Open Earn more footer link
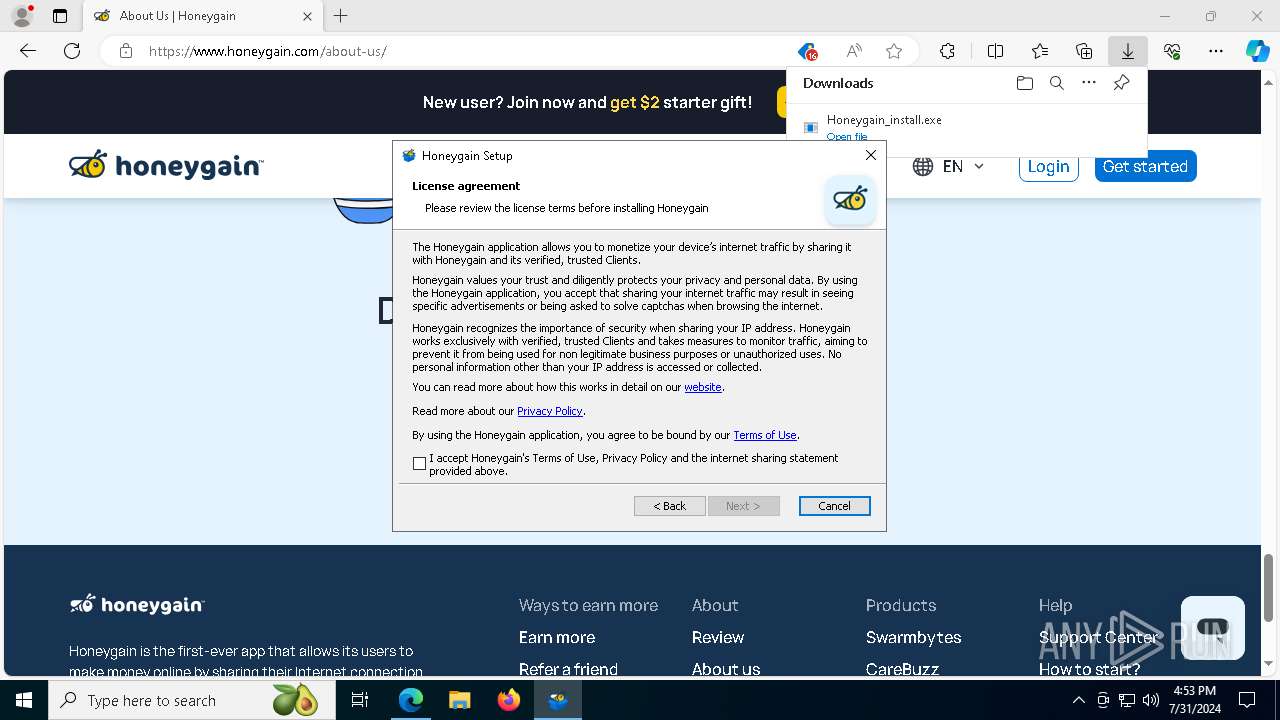This screenshot has width=1280, height=720. (x=557, y=637)
